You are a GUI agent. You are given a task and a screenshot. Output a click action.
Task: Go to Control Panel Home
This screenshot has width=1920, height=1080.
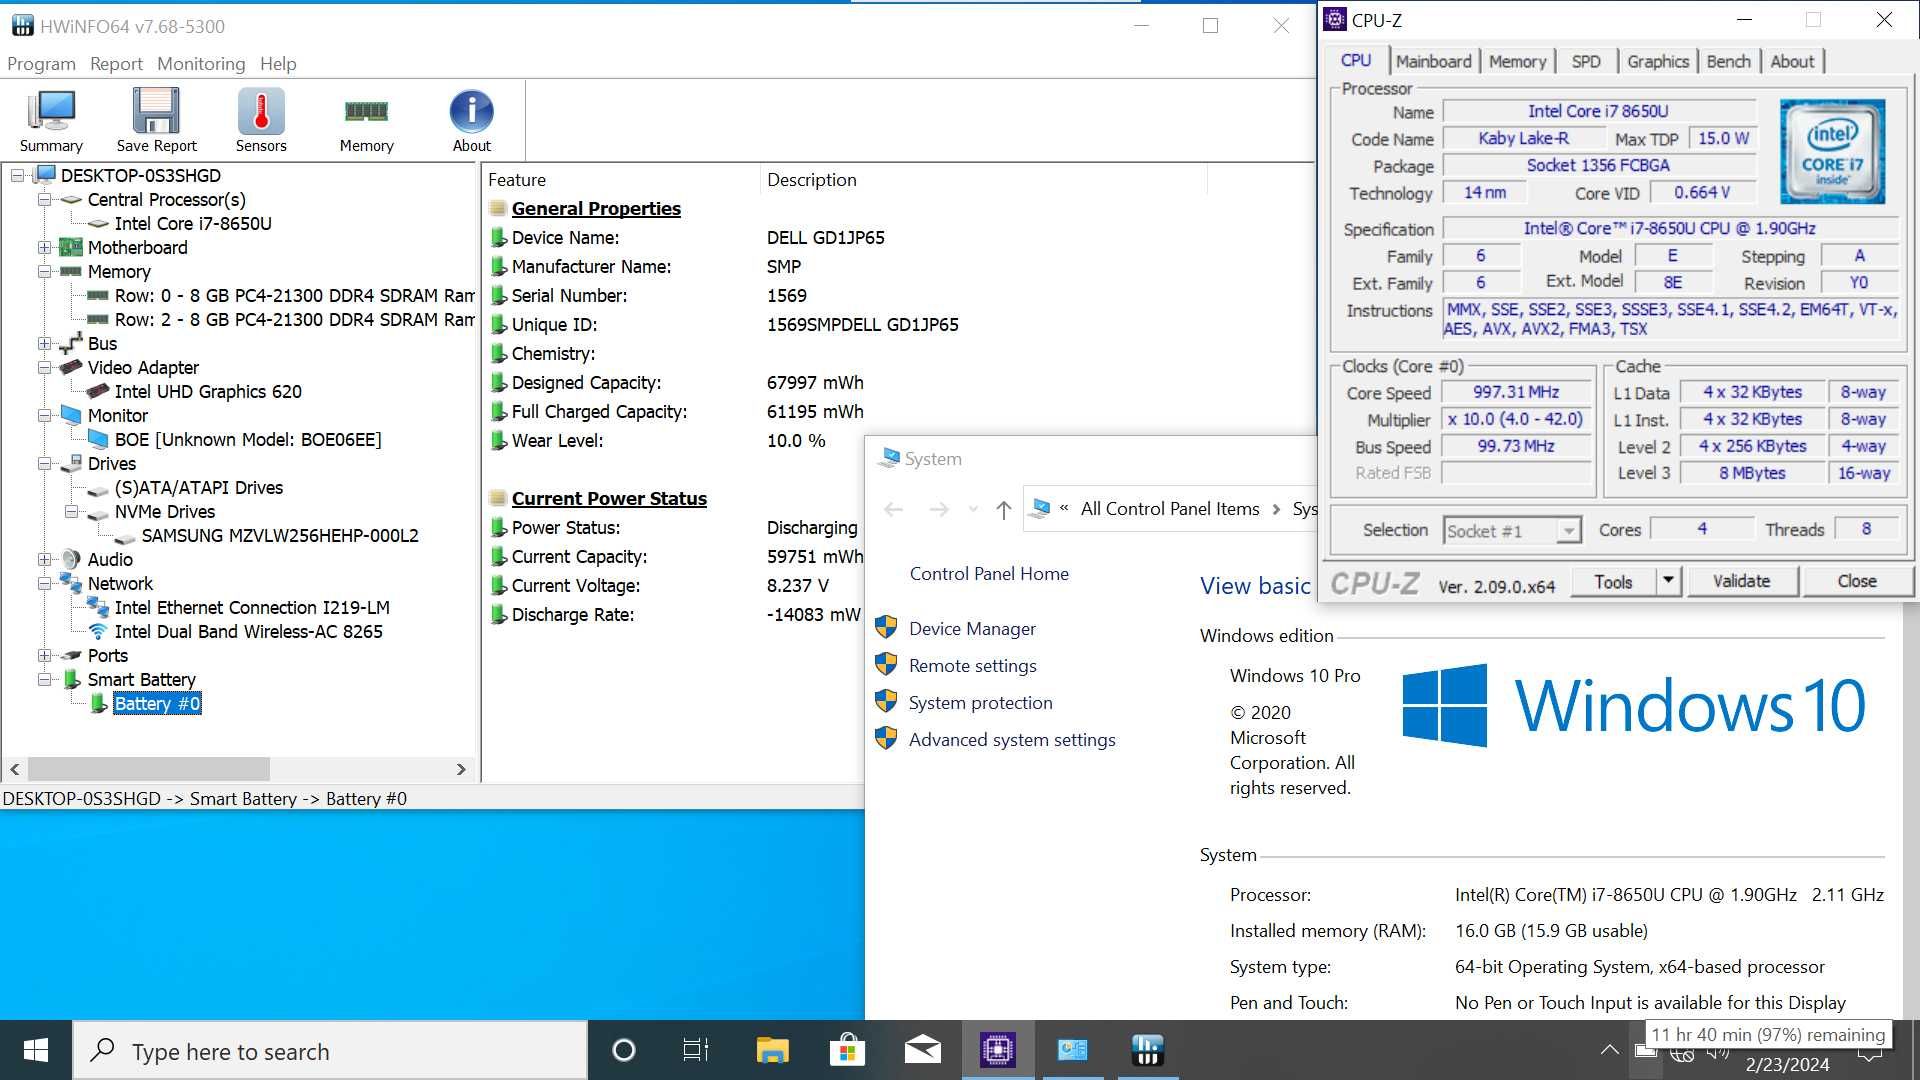pyautogui.click(x=989, y=573)
